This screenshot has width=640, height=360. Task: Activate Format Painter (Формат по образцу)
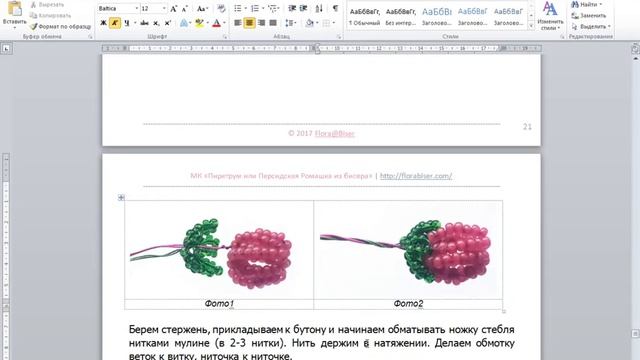pos(60,27)
